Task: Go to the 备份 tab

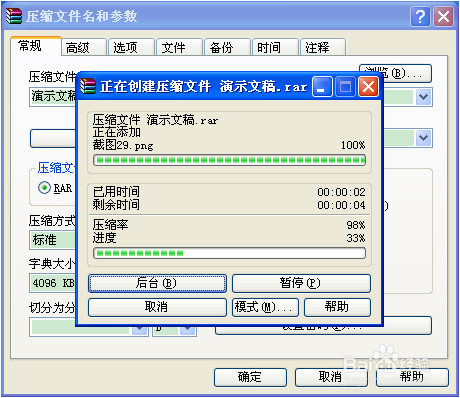Action: [227, 47]
